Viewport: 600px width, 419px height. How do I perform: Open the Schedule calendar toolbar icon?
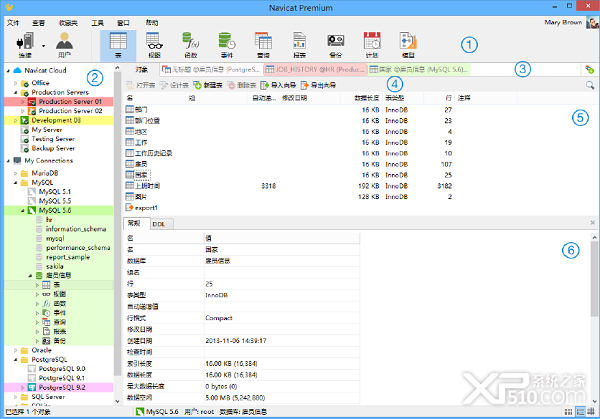coord(372,45)
